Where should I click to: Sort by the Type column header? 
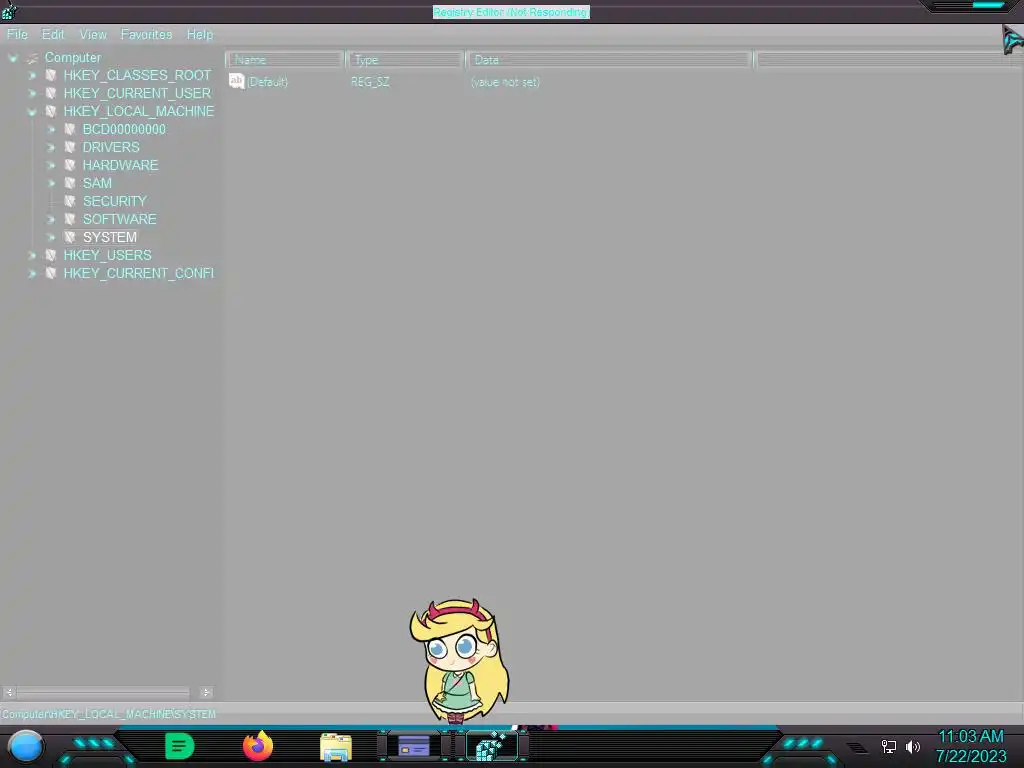pos(405,60)
